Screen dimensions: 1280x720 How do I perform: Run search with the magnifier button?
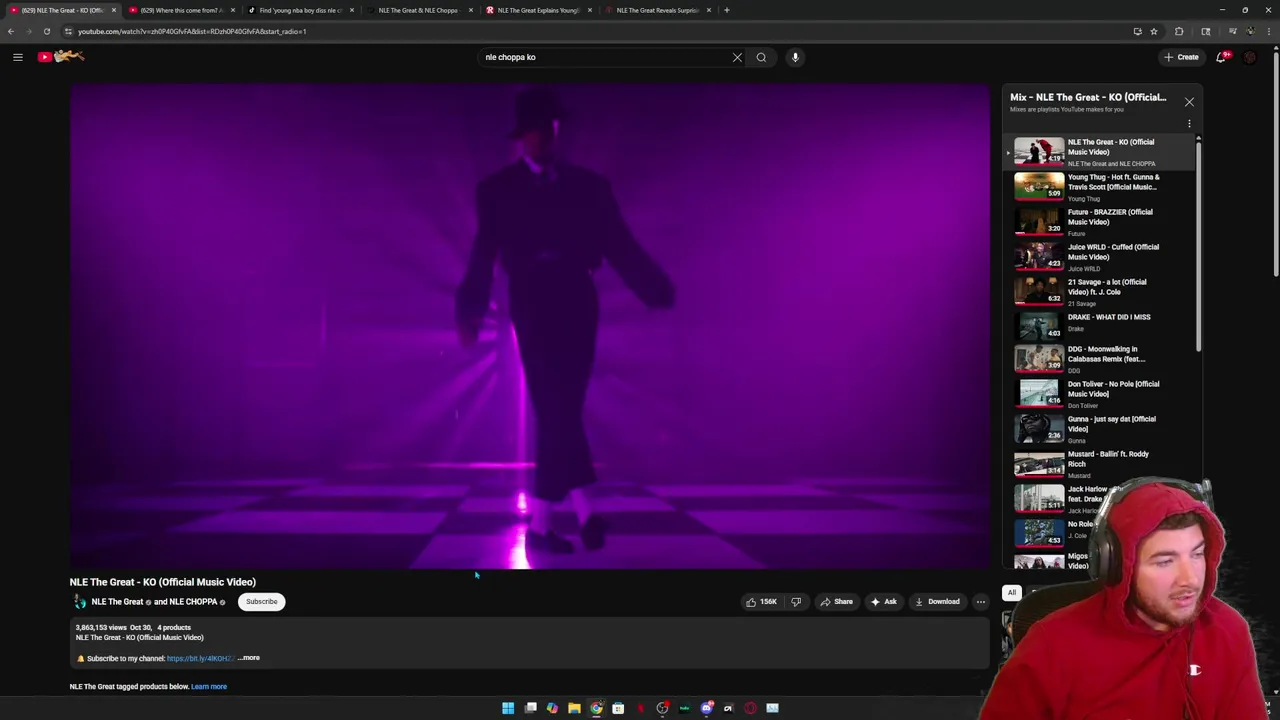[761, 57]
